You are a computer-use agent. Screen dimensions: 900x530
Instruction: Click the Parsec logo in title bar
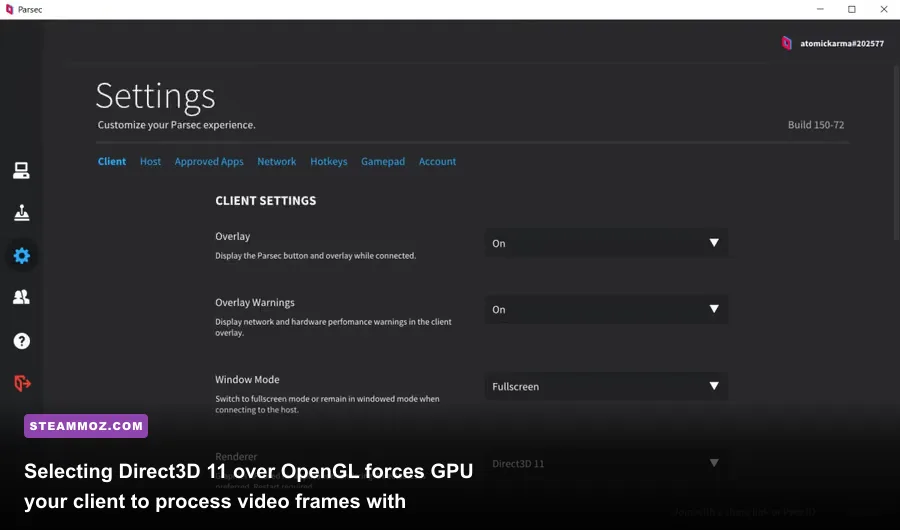[9, 9]
